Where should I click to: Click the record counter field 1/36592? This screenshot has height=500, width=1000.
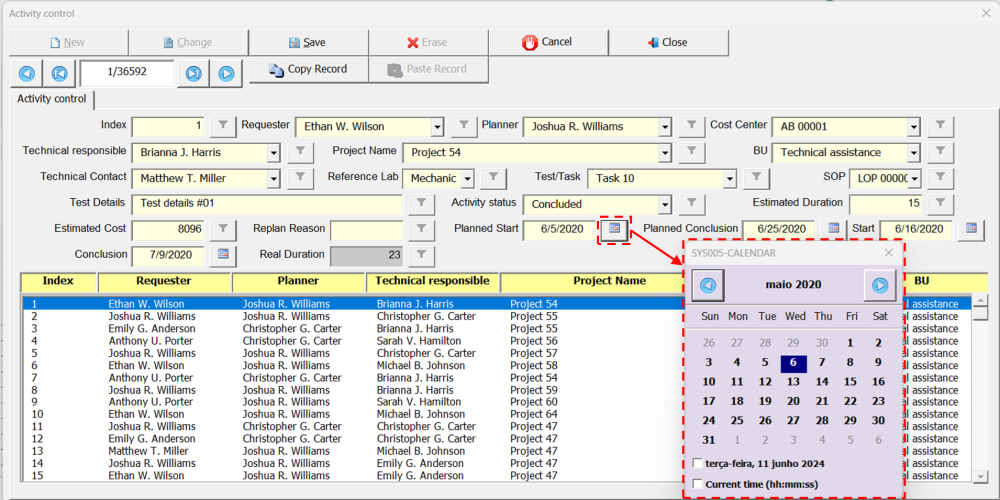[127, 73]
